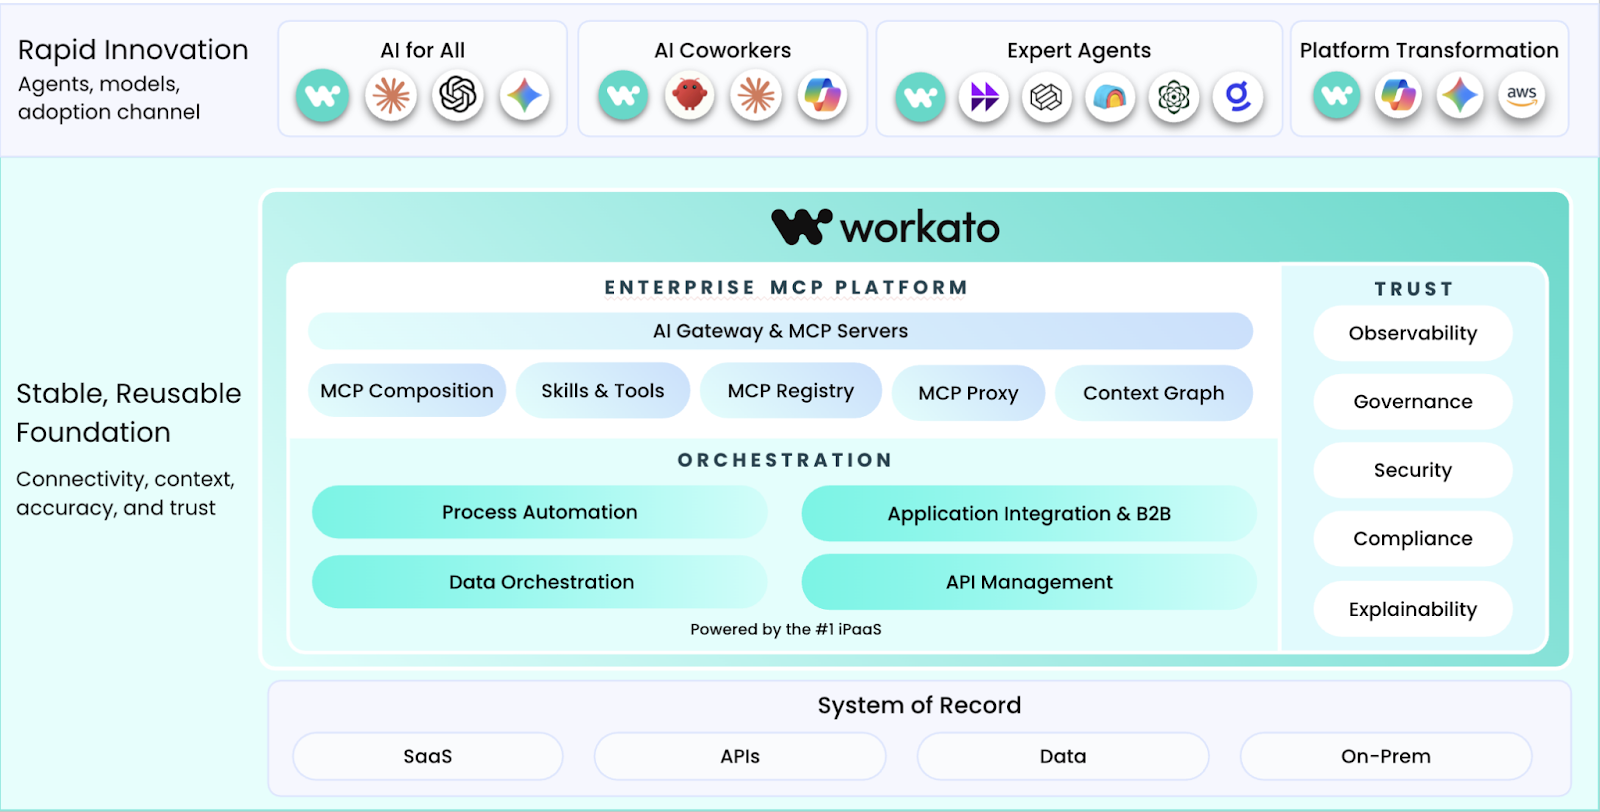Click the Gemini sparkle icon in Platform Transformation
1600x812 pixels.
[1459, 96]
